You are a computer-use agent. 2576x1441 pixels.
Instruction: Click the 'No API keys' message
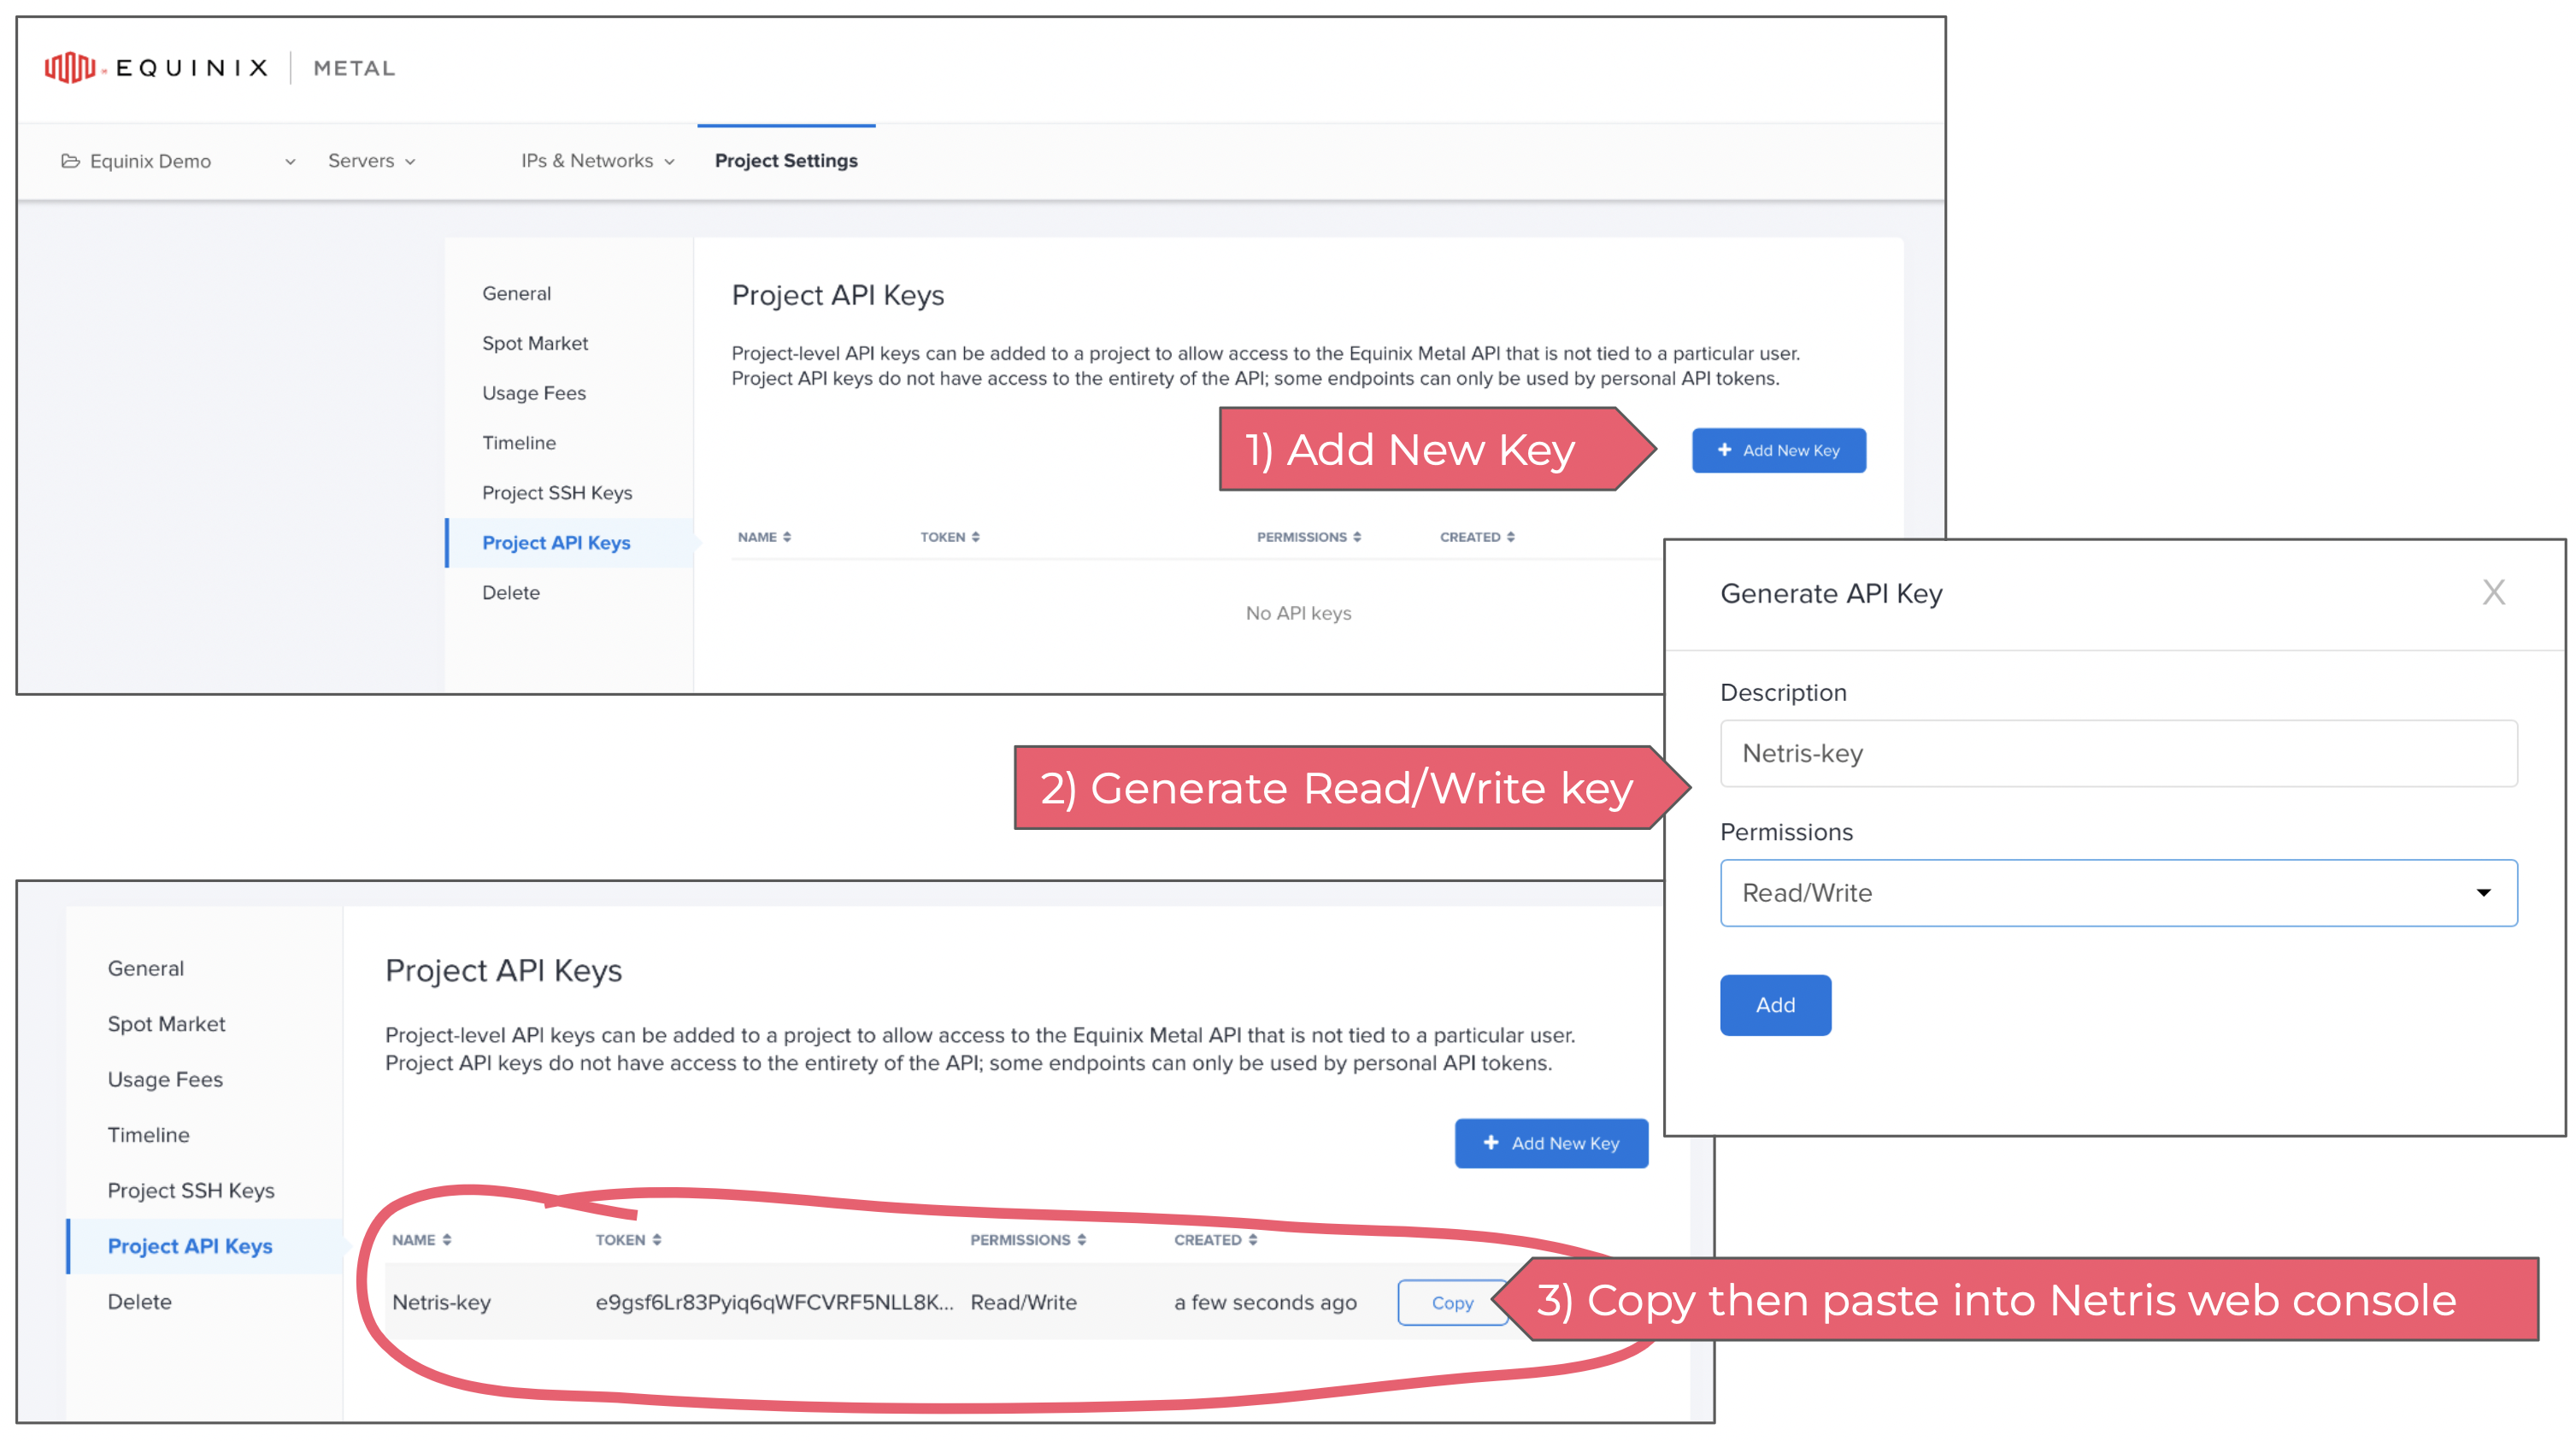1298,613
